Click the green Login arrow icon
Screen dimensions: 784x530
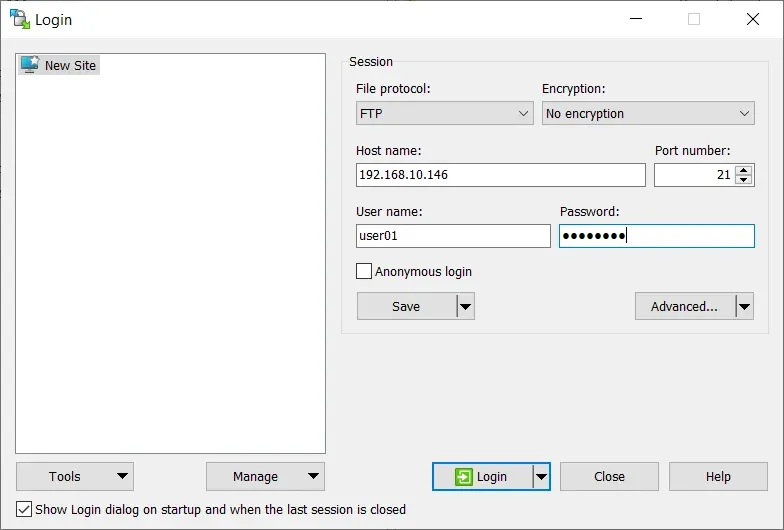(464, 476)
